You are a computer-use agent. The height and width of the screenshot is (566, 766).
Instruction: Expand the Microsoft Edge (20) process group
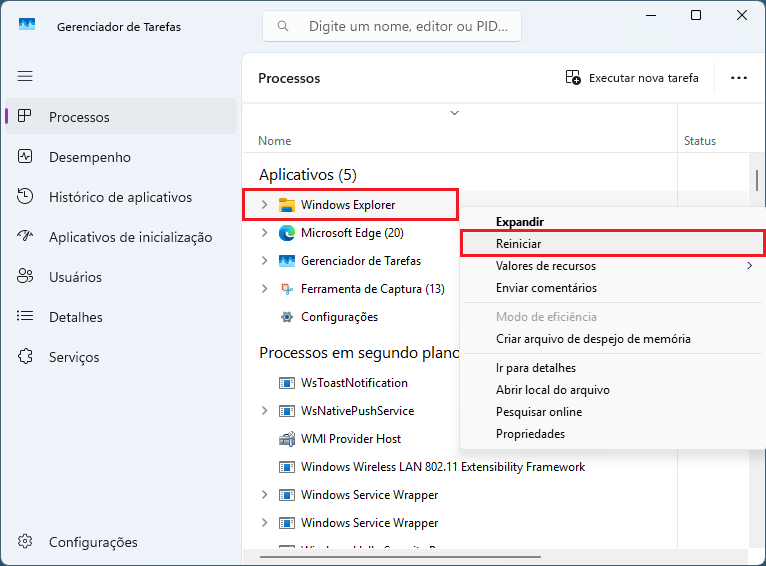(264, 233)
